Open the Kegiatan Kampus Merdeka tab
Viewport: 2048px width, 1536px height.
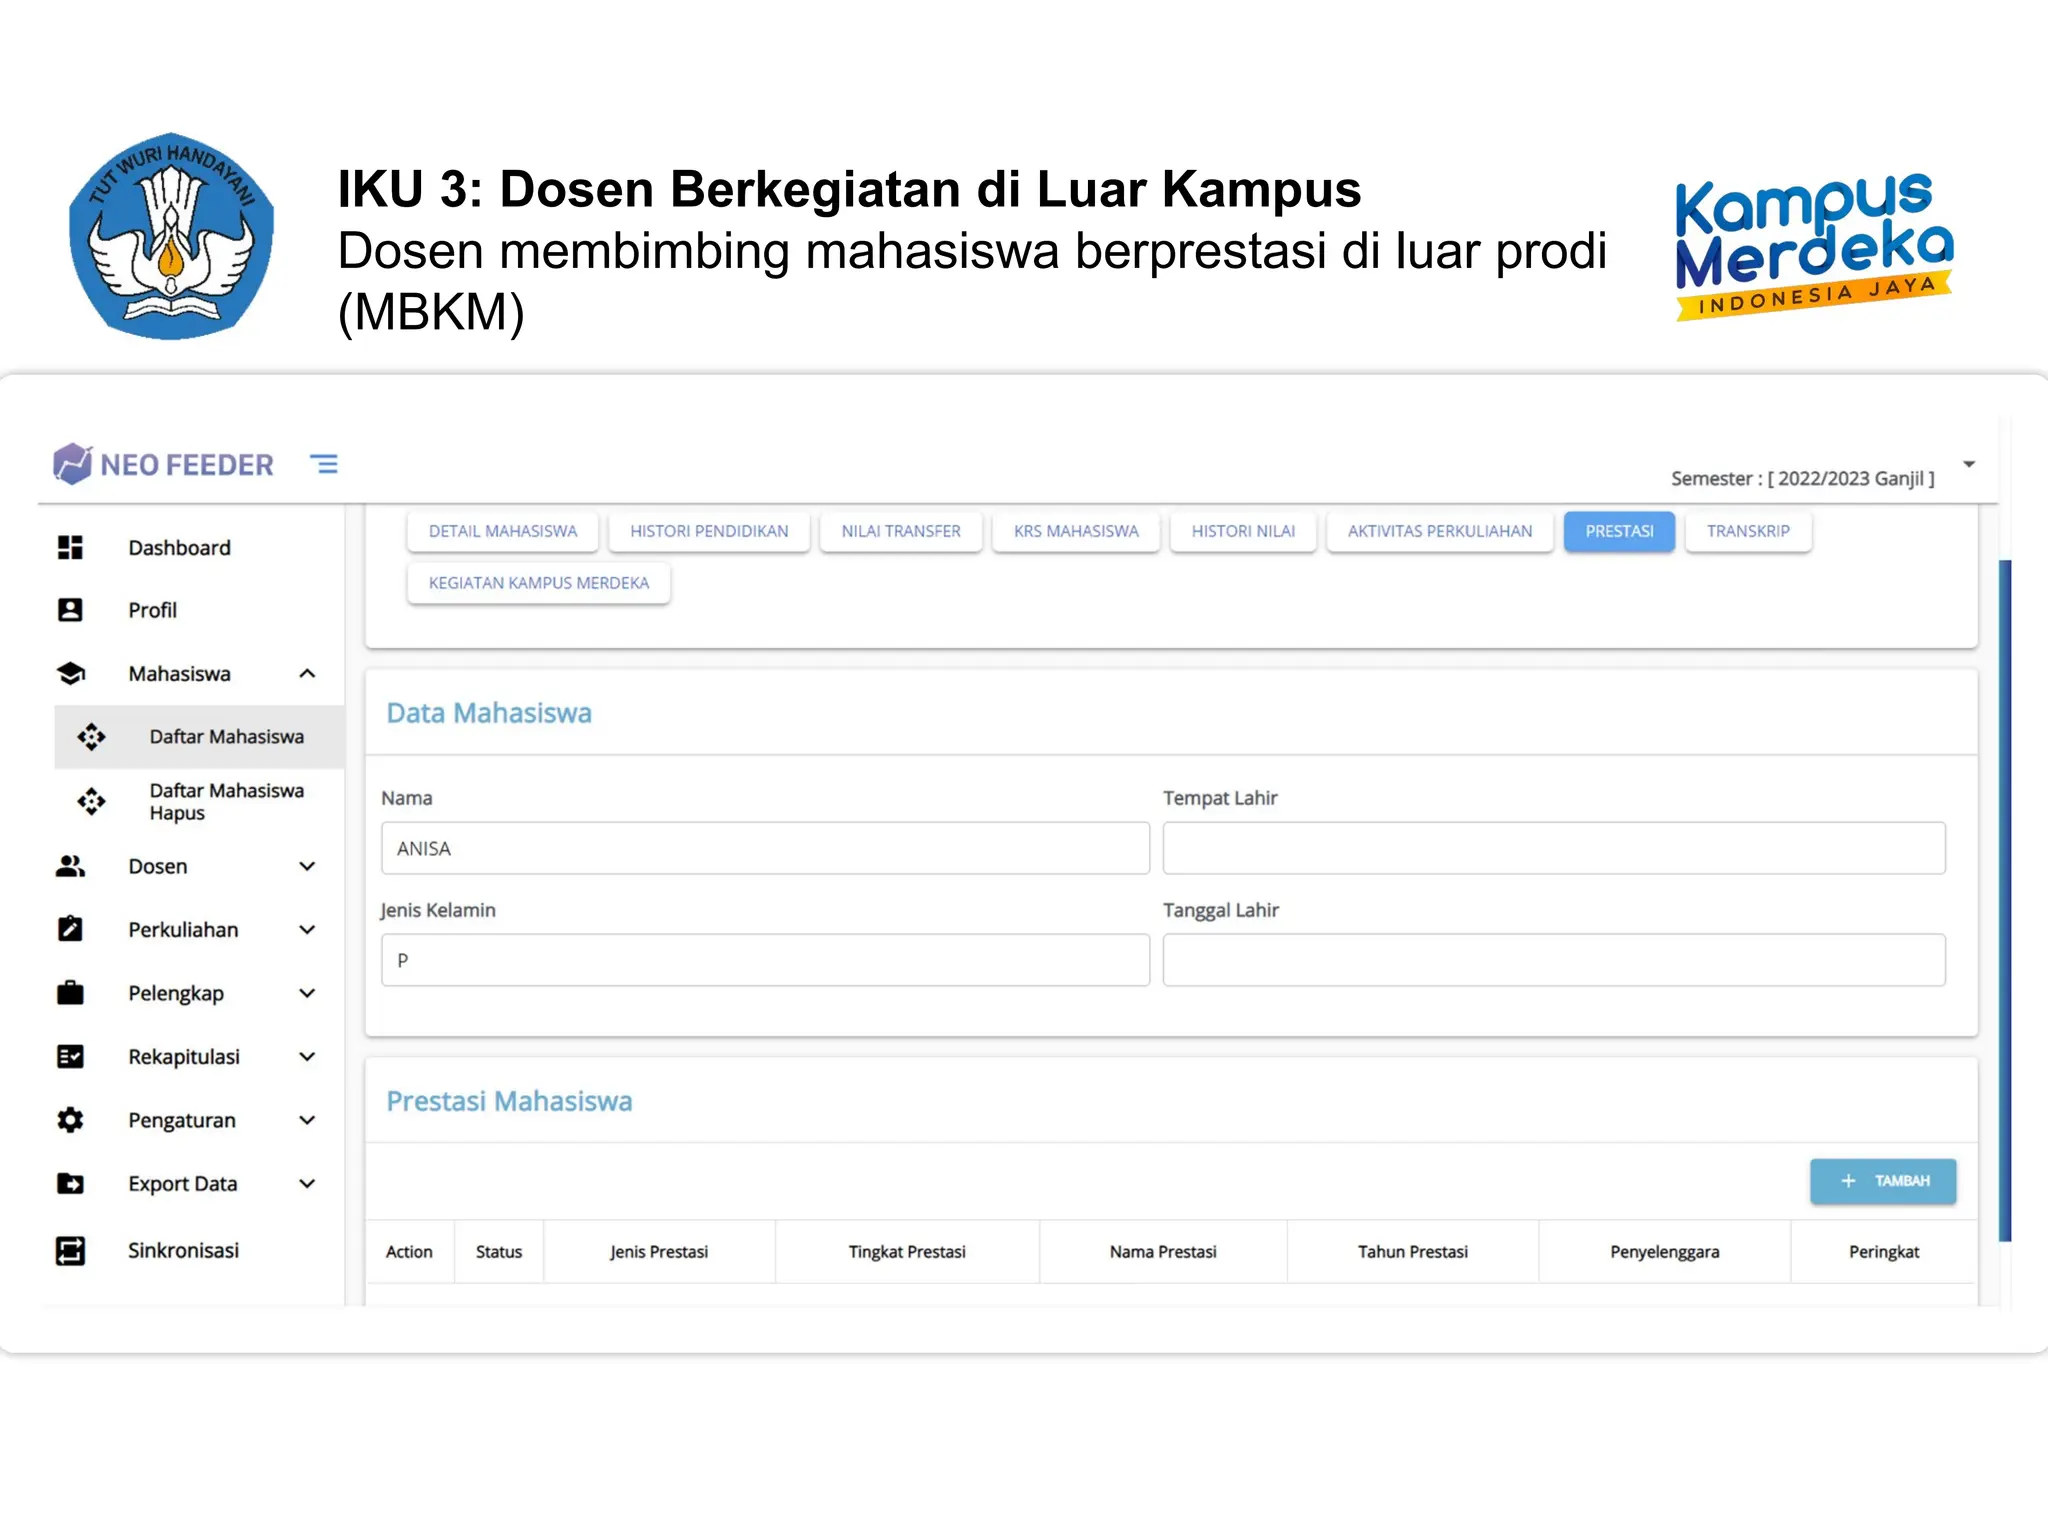(x=538, y=583)
